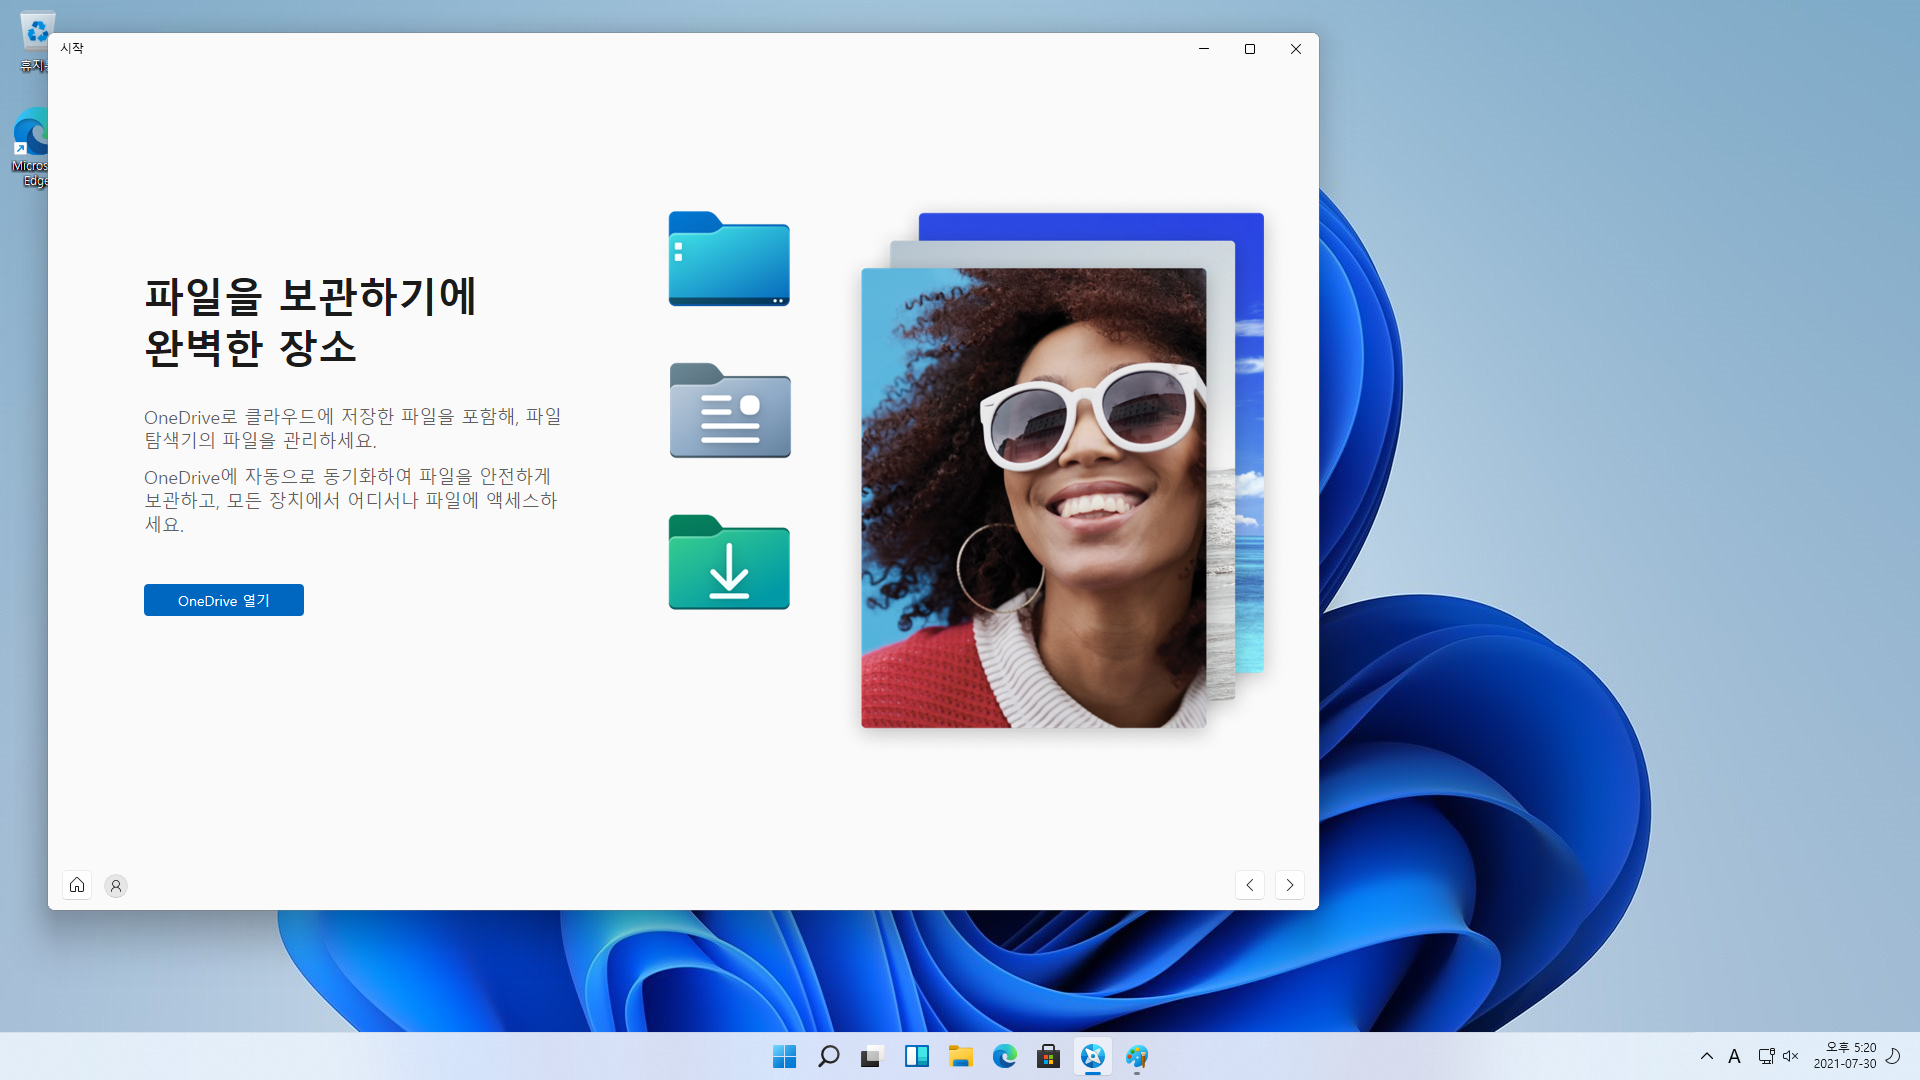Open the clock showing 오후 5:20
Image resolution: width=1920 pixels, height=1080 pixels.
point(1845,1056)
